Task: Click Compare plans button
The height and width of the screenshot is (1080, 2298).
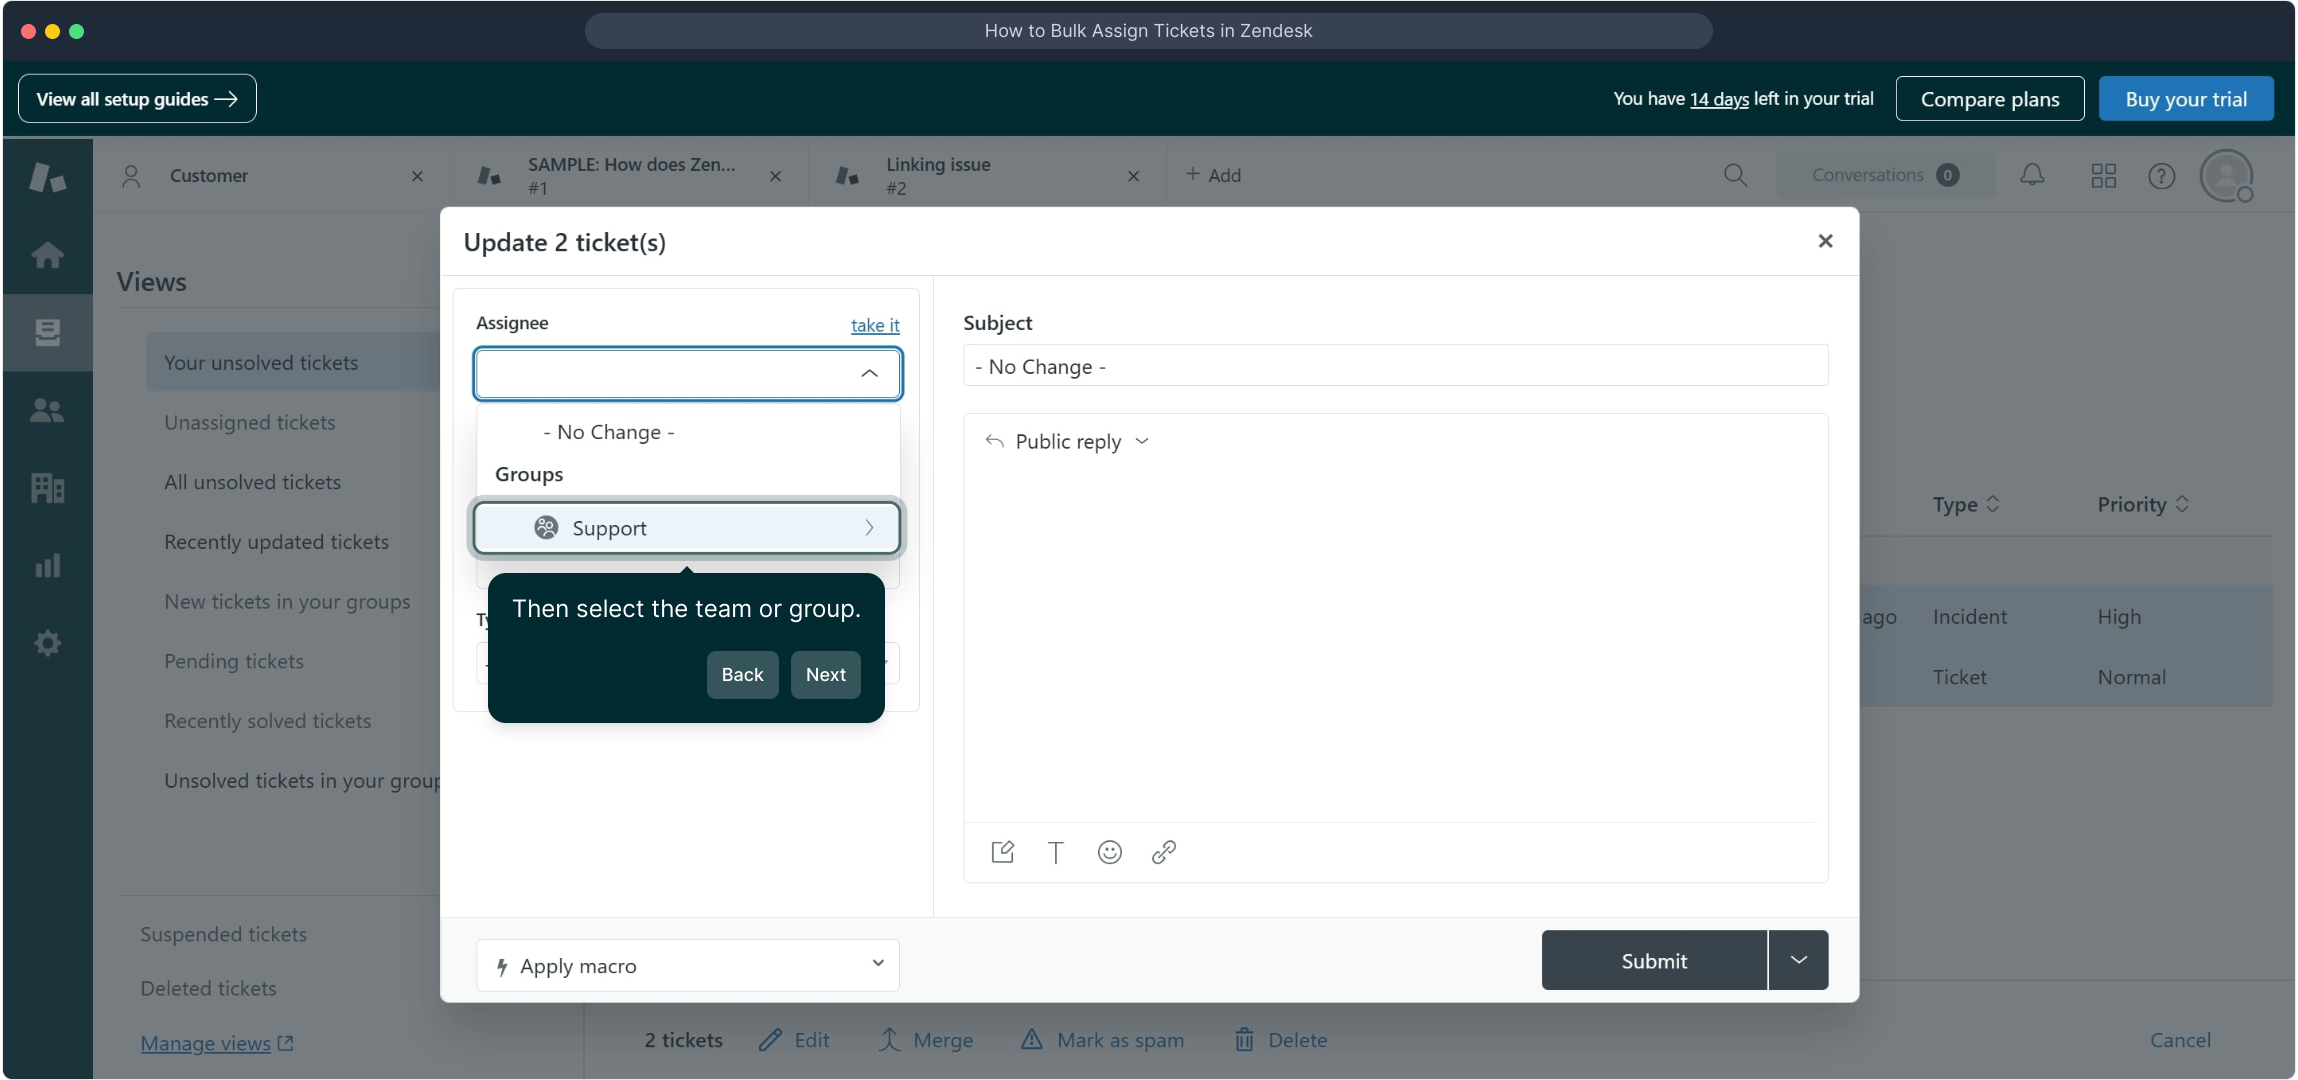Action: click(1990, 99)
